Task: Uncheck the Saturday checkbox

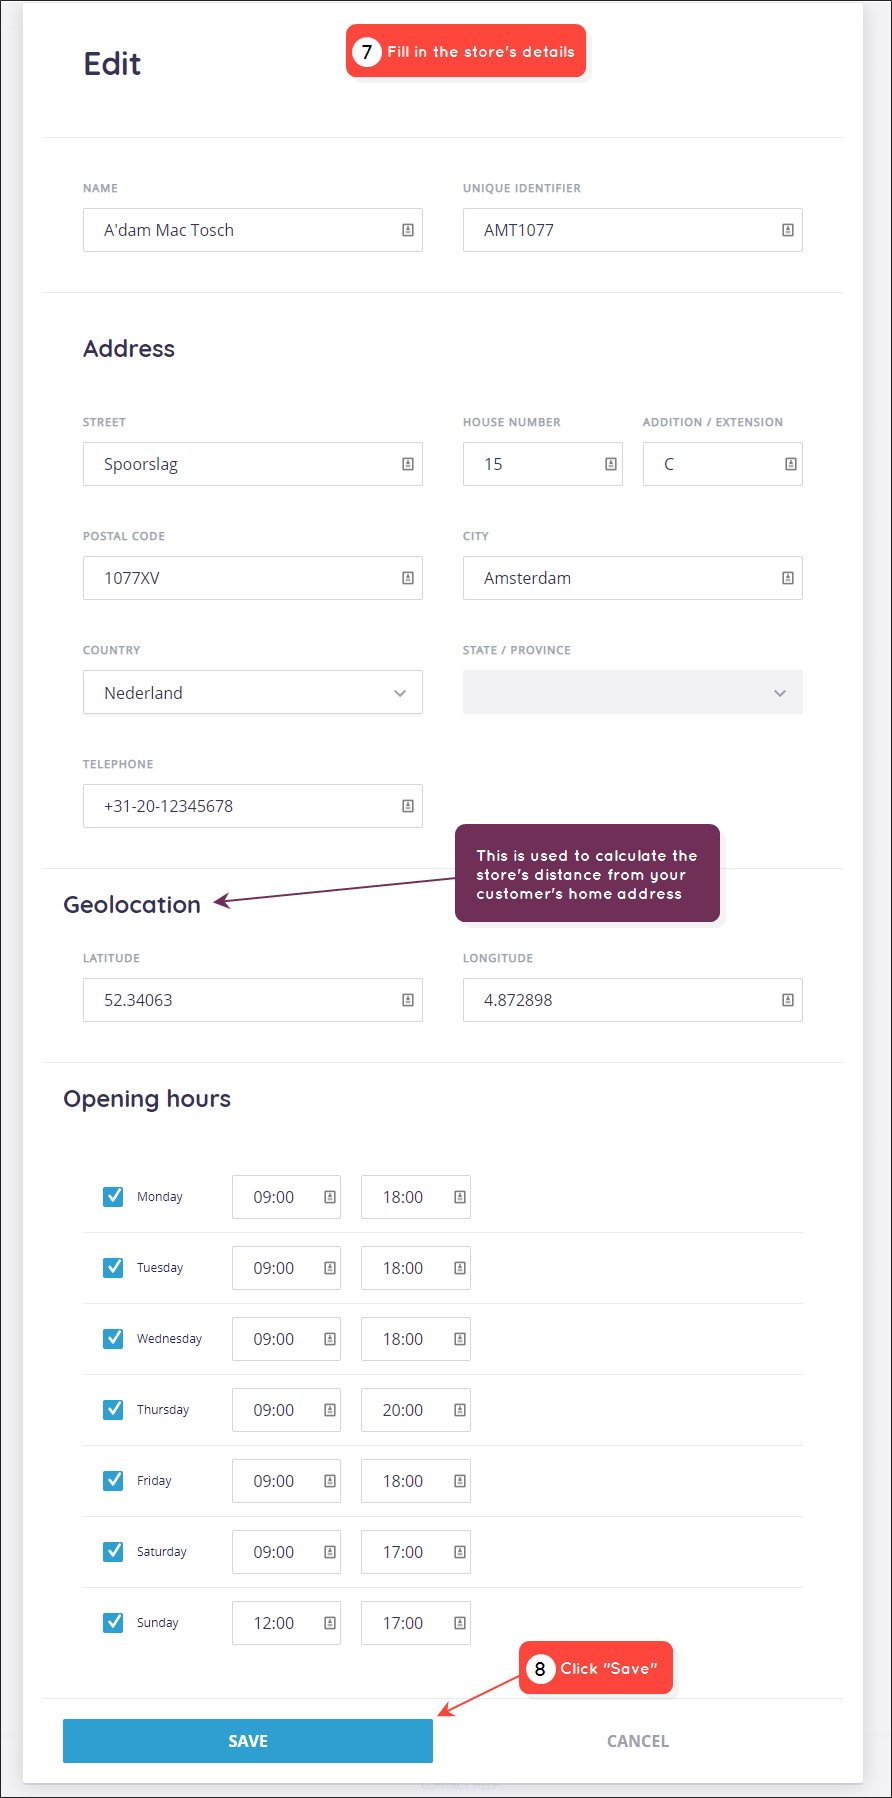Action: pos(113,1552)
